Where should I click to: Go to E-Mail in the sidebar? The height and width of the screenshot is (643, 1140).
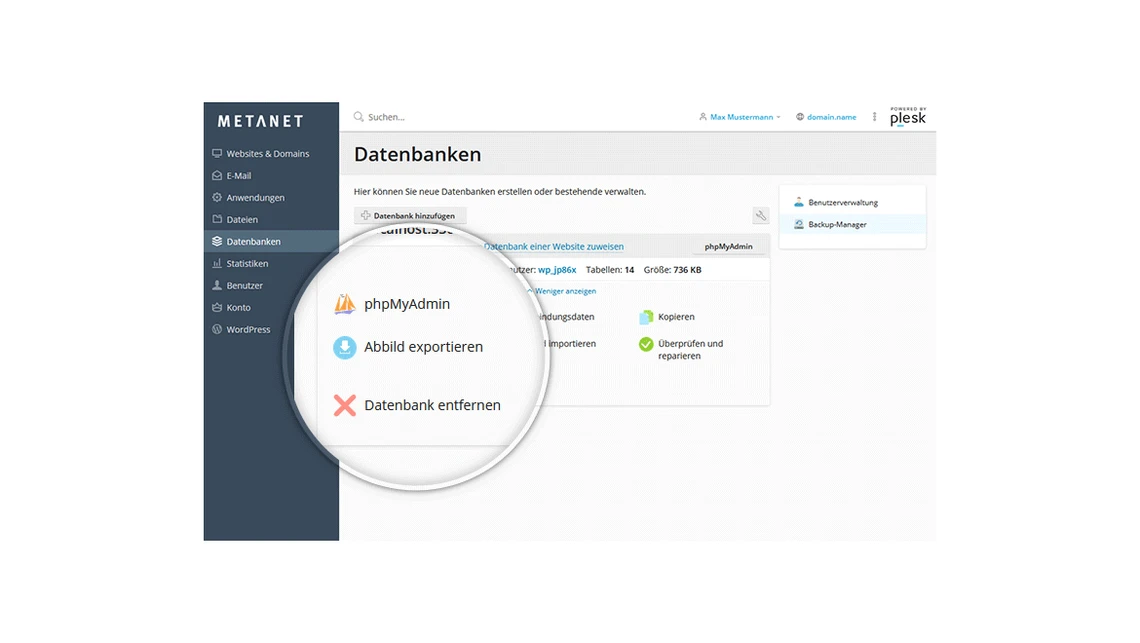[x=238, y=176]
